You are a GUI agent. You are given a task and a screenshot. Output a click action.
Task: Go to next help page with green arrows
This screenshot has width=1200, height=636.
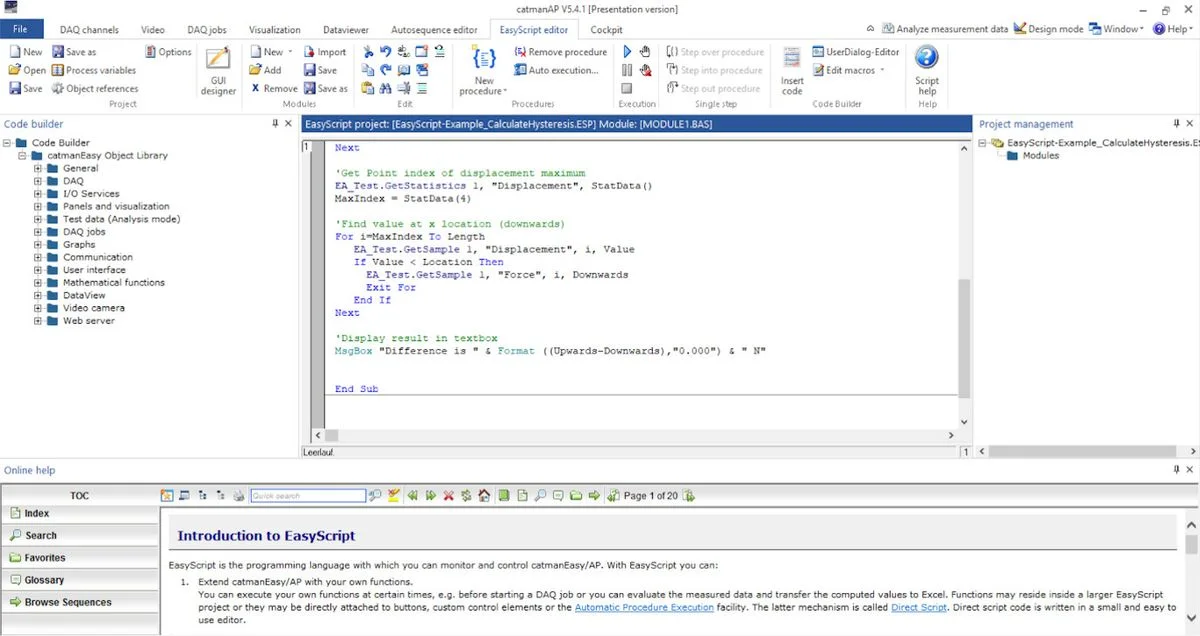coord(430,495)
